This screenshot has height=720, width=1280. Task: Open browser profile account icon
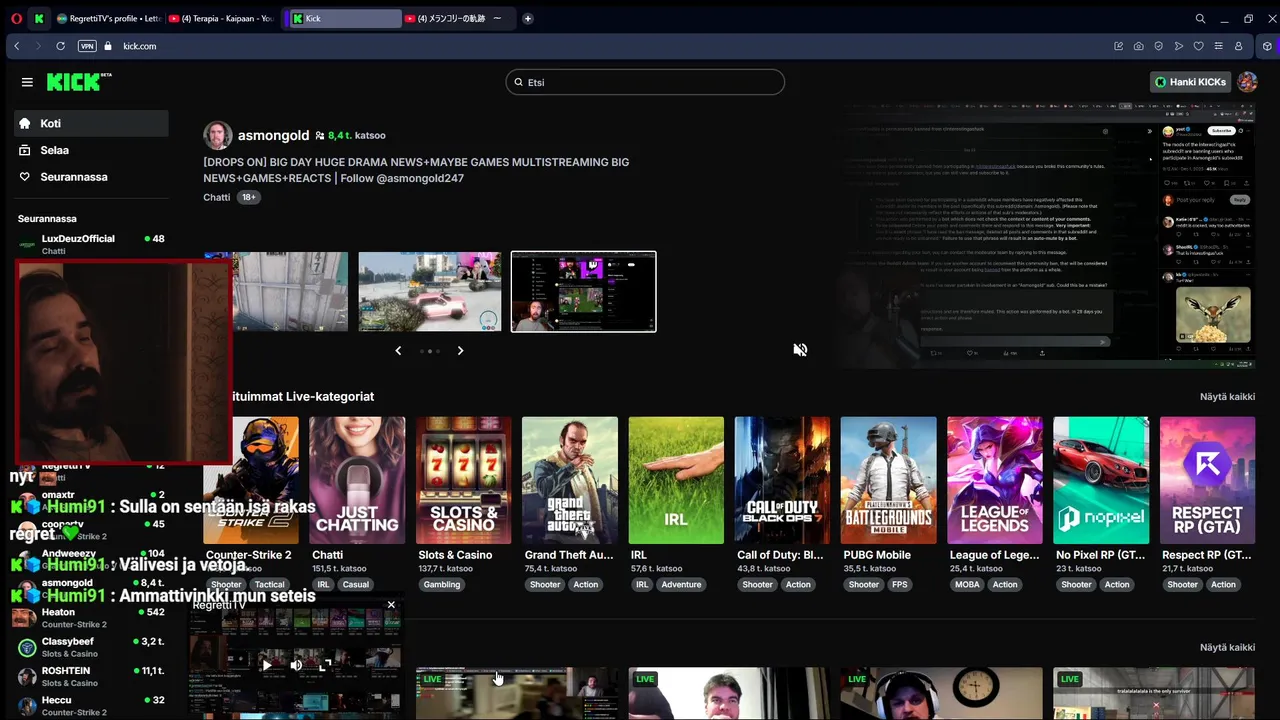coord(1238,46)
